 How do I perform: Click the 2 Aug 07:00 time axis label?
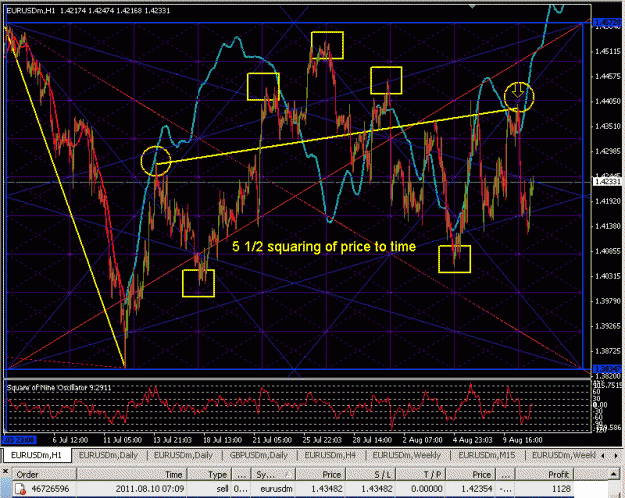pyautogui.click(x=422, y=440)
